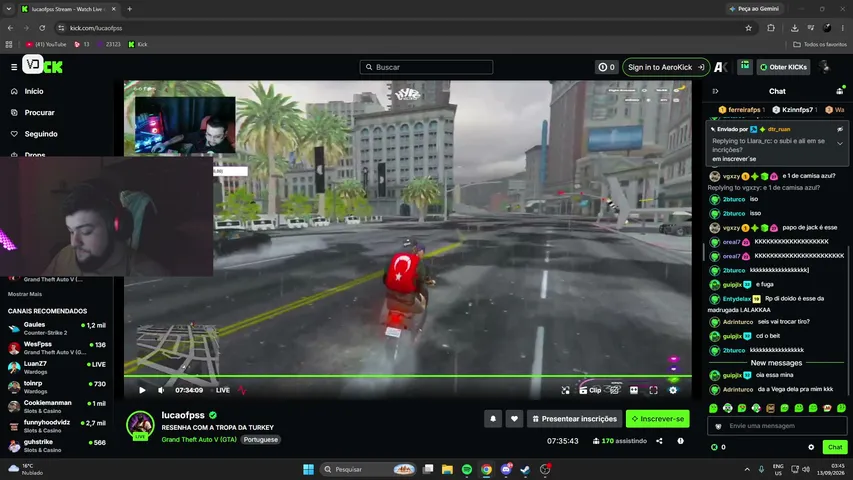The image size is (853, 480).
Task: Open recommended channel WesFpss
Action: click(57, 348)
